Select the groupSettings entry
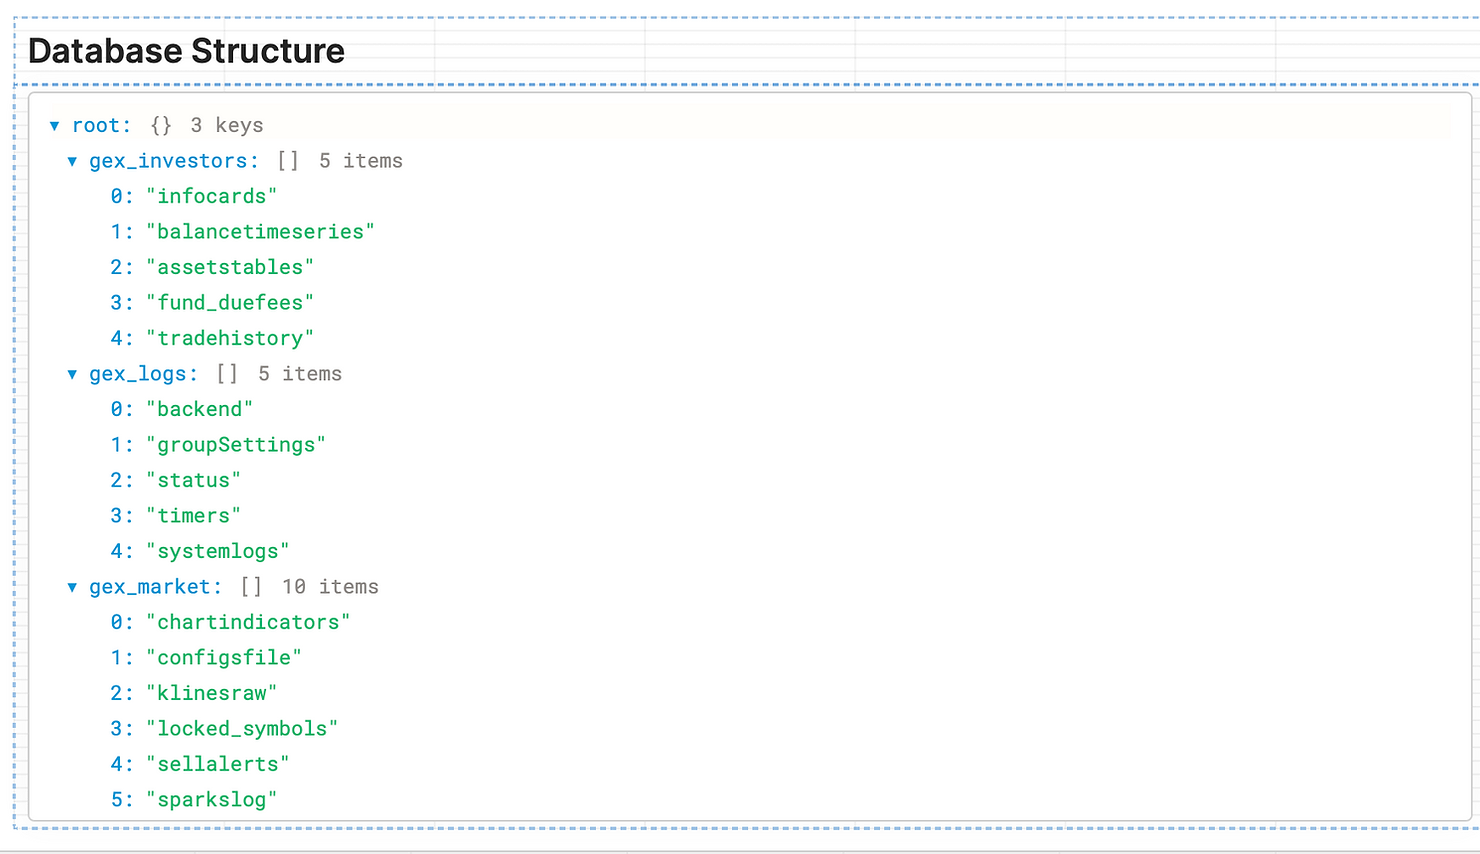 (x=237, y=444)
